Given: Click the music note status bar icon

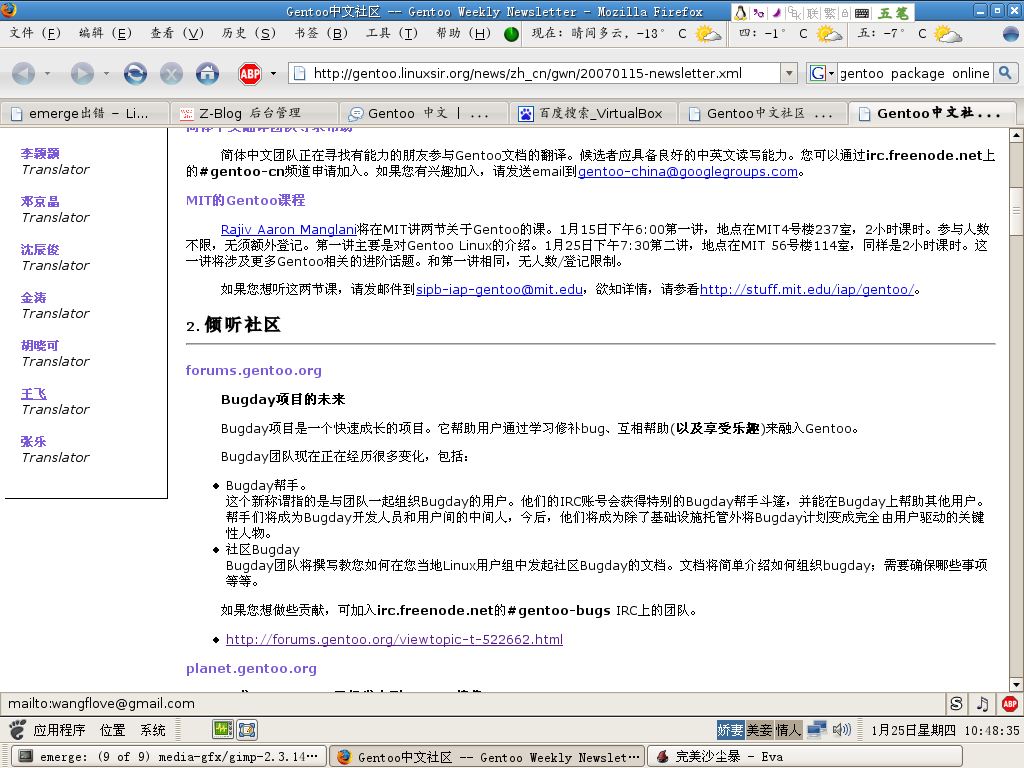Looking at the screenshot, I should point(983,703).
